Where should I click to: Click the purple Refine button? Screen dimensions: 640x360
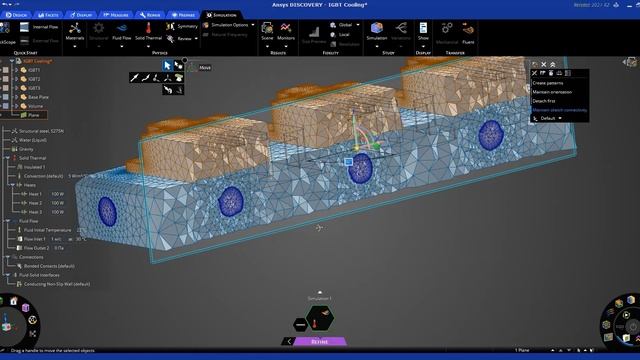320,341
